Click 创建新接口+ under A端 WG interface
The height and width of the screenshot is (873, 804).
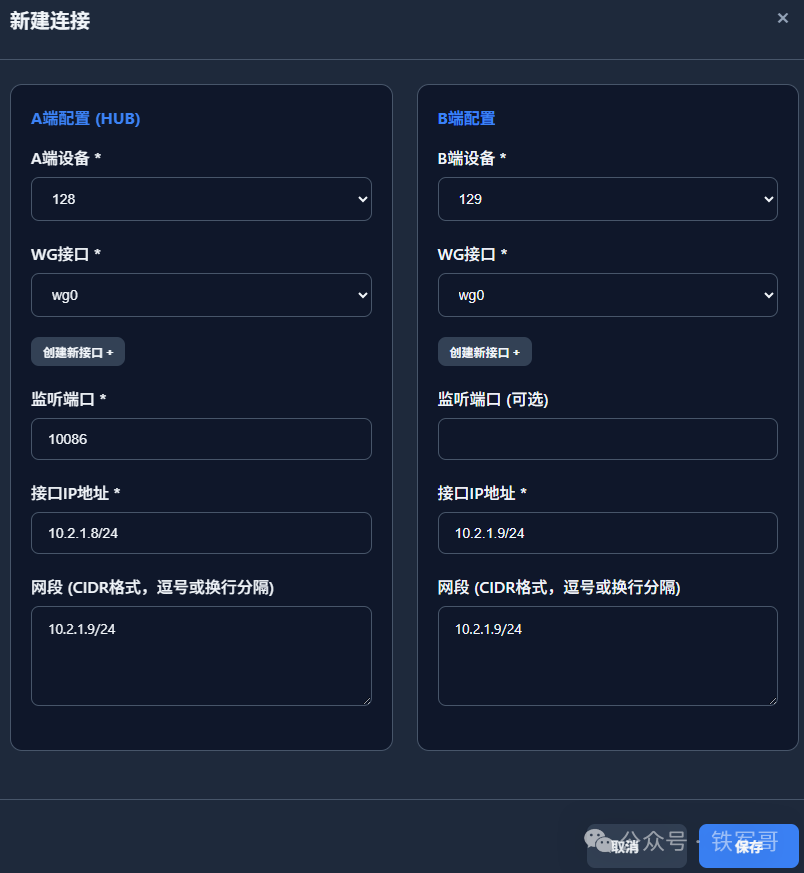77,351
